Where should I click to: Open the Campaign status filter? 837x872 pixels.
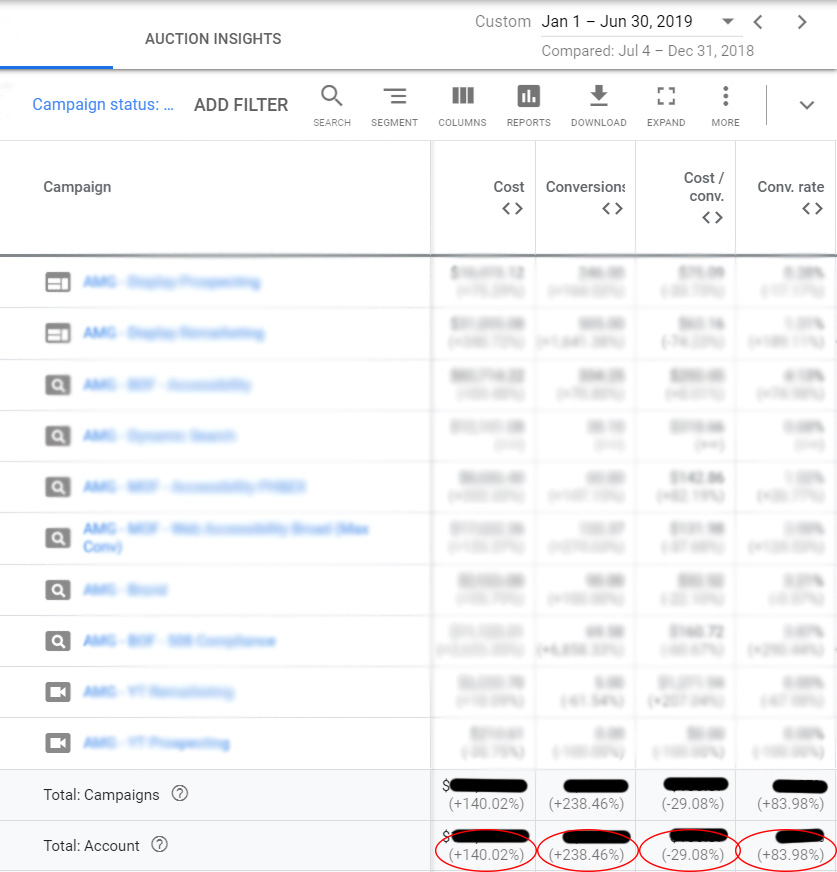(103, 105)
